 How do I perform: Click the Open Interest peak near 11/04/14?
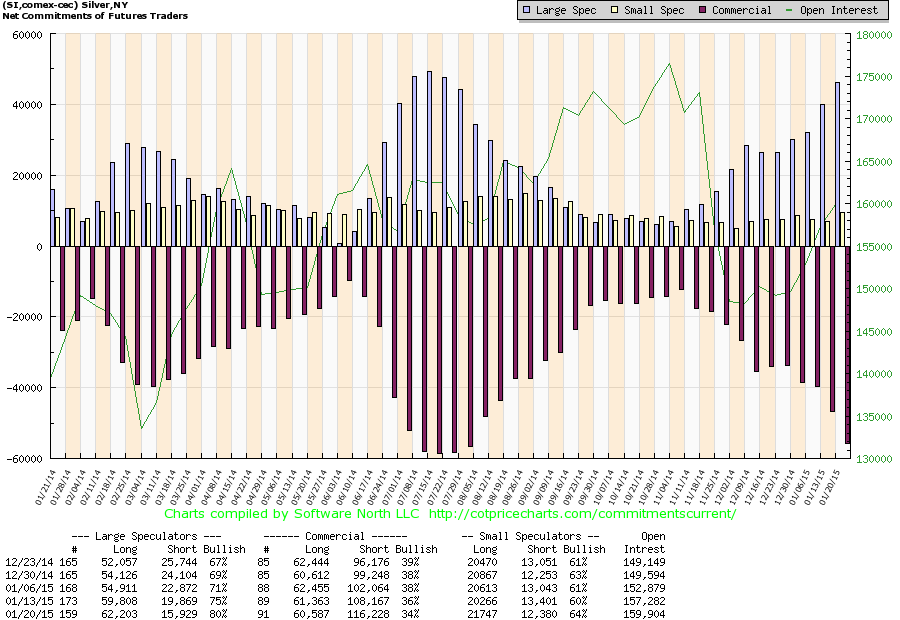pyautogui.click(x=669, y=64)
